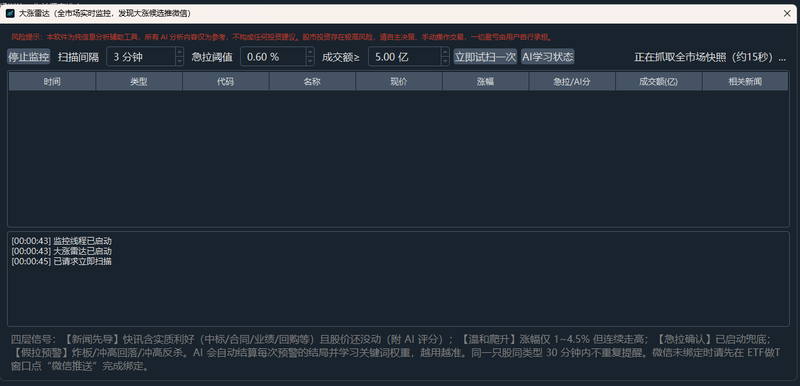Screen dimensions: 800x386
Task: Raise 急拉阈值 using up arrow
Action: point(310,52)
